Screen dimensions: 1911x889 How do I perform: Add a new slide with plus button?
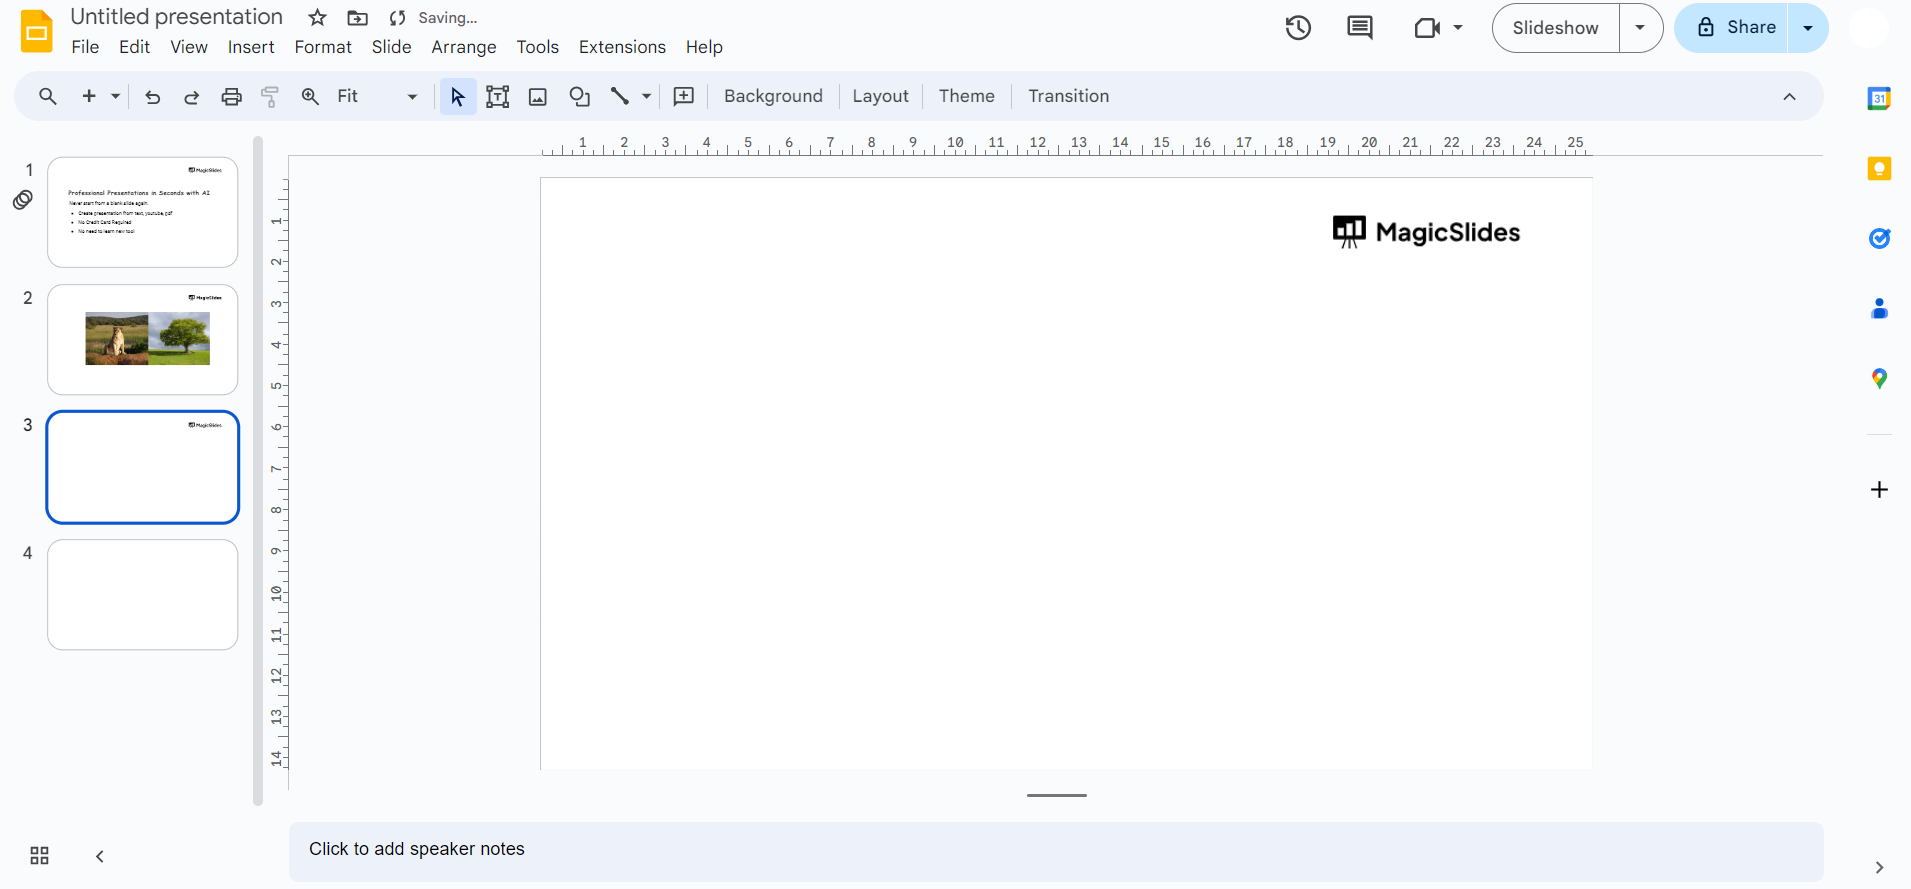pos(89,96)
